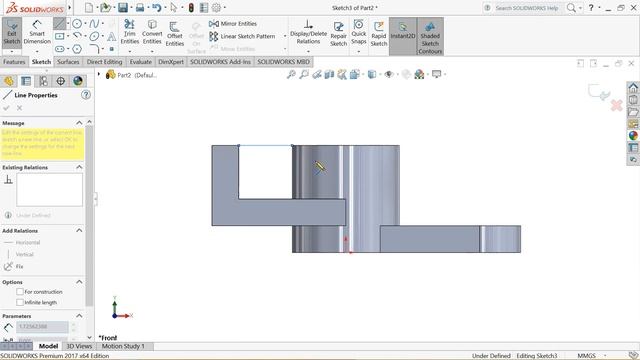The width and height of the screenshot is (640, 360).
Task: Click the Repair Sketch tool
Action: pyautogui.click(x=338, y=33)
